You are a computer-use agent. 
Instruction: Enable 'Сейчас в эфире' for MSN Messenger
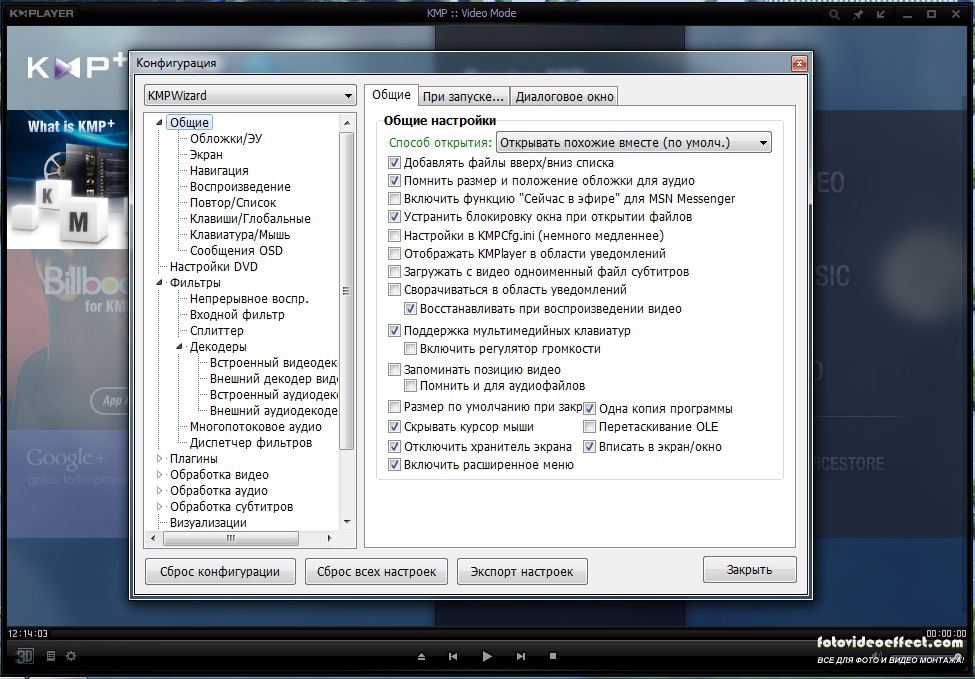pos(394,199)
